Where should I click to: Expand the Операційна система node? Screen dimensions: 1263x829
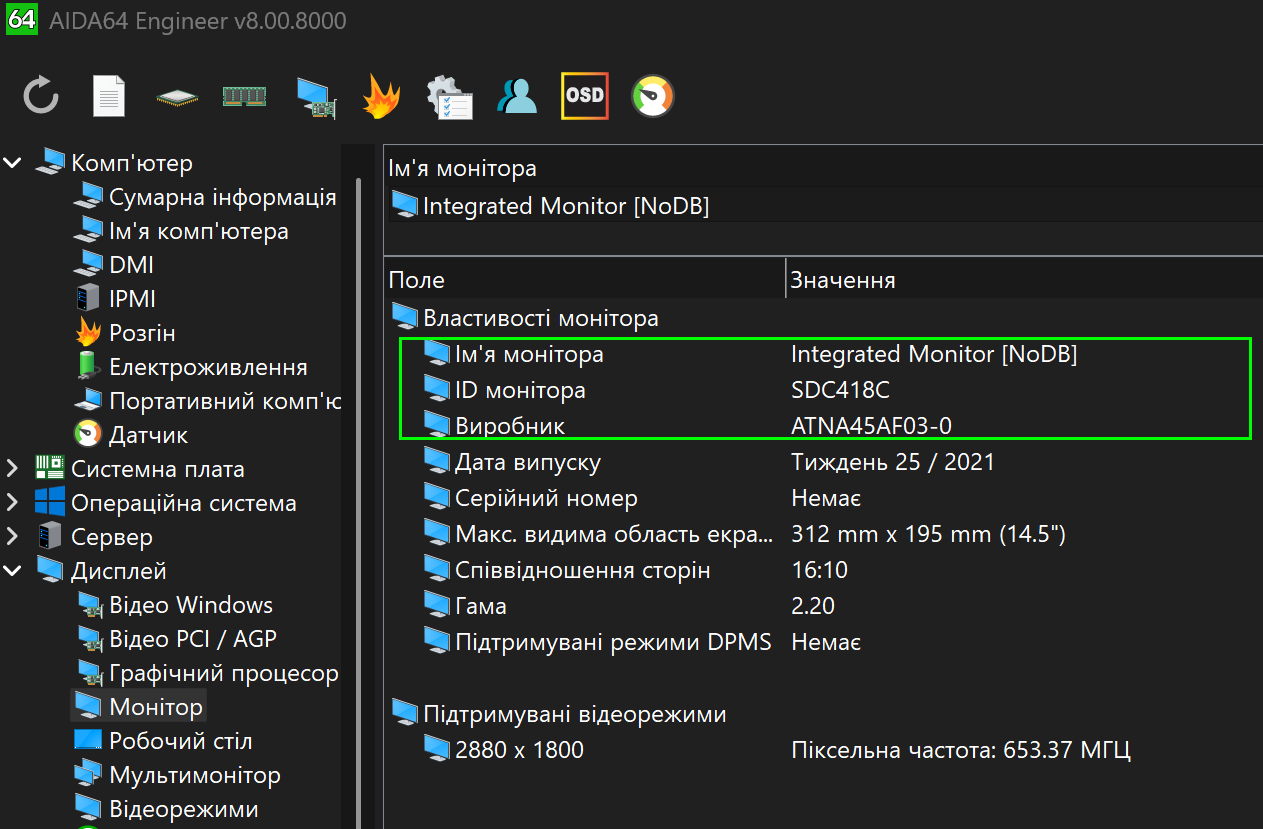point(13,503)
